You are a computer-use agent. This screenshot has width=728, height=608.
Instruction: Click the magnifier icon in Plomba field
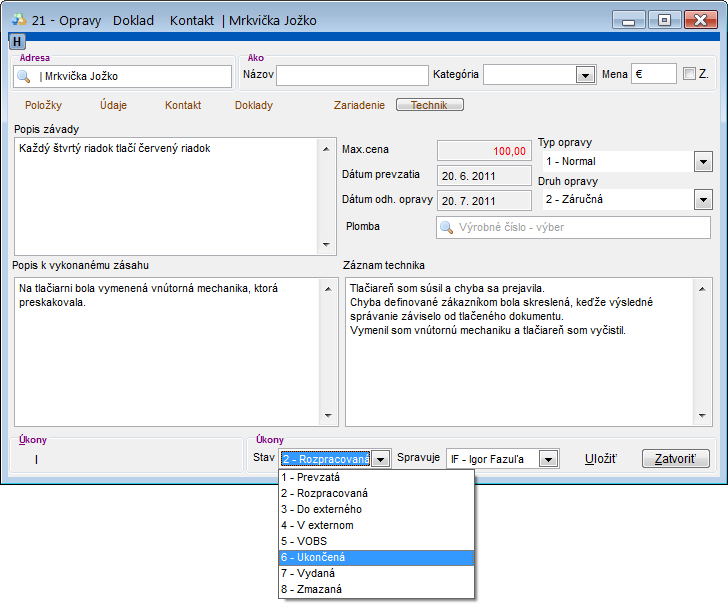[x=447, y=227]
